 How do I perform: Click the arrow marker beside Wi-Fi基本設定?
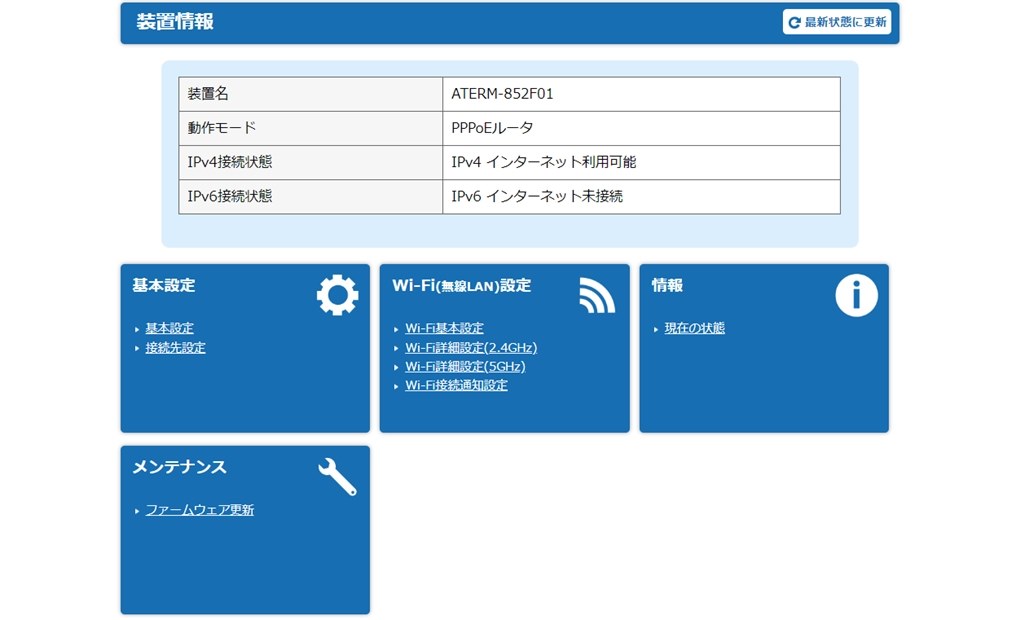pos(394,327)
